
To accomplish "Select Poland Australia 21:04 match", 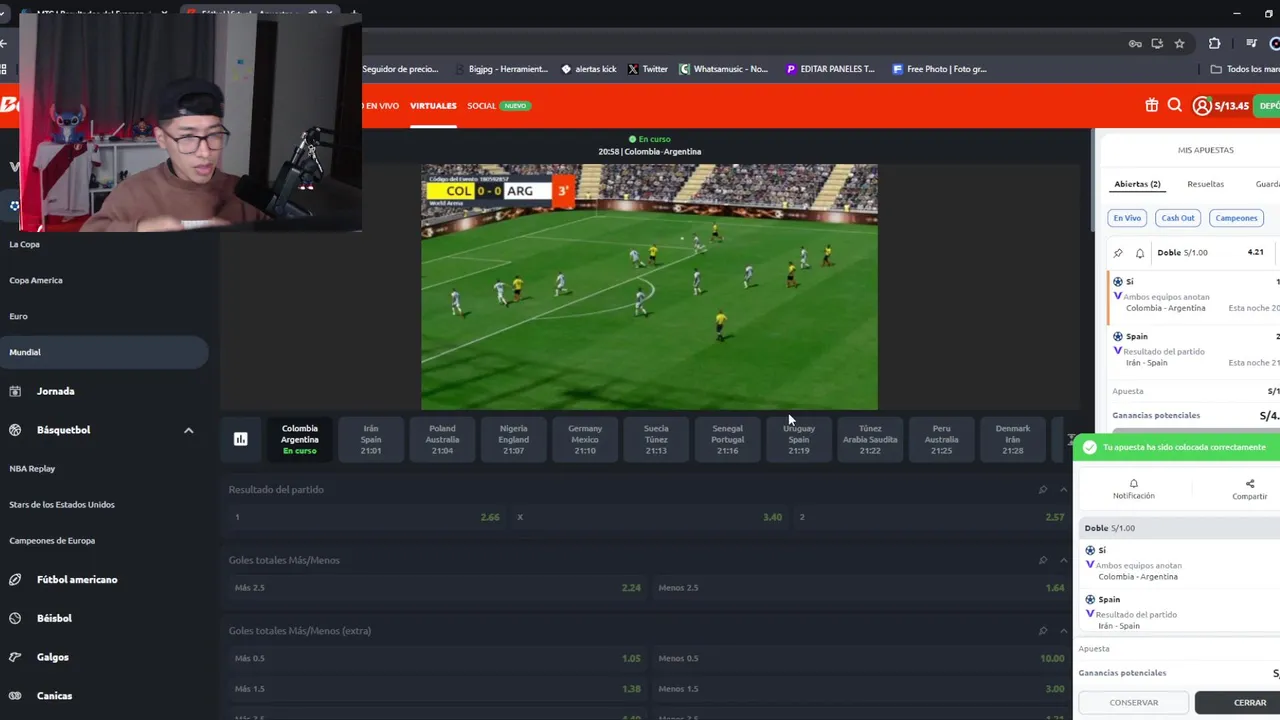I will (442, 439).
